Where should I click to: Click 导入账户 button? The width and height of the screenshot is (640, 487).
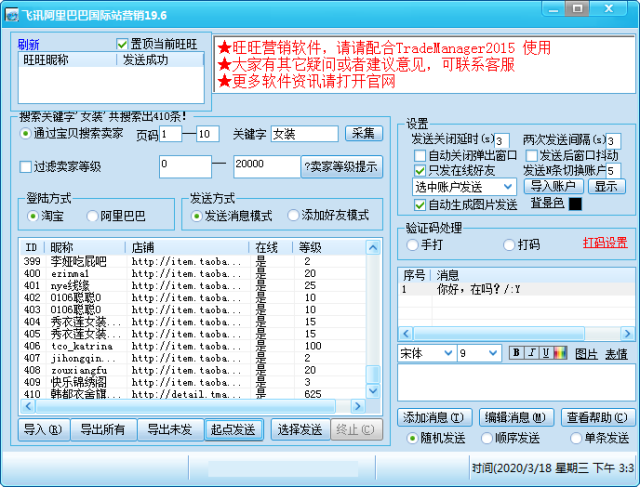tap(553, 186)
